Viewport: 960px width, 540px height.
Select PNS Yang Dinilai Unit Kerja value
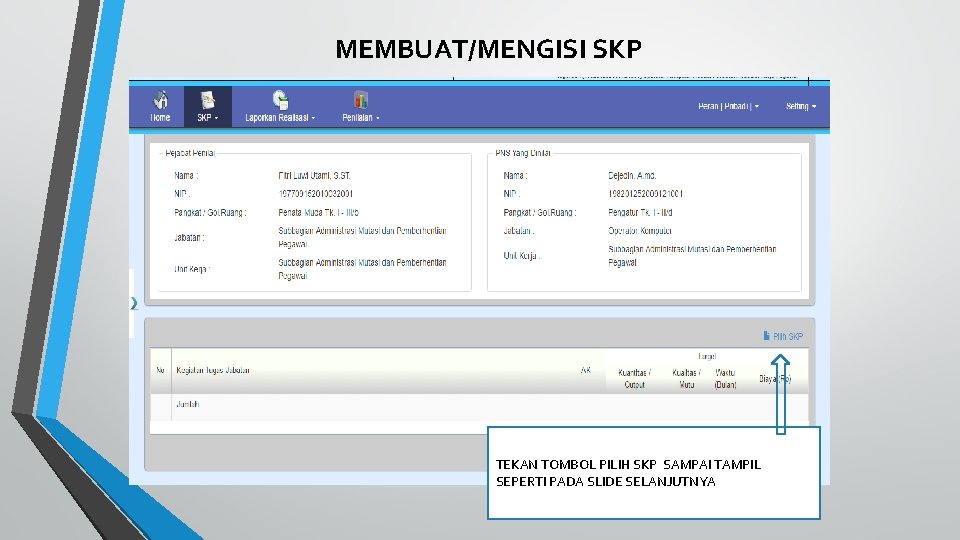tap(692, 256)
